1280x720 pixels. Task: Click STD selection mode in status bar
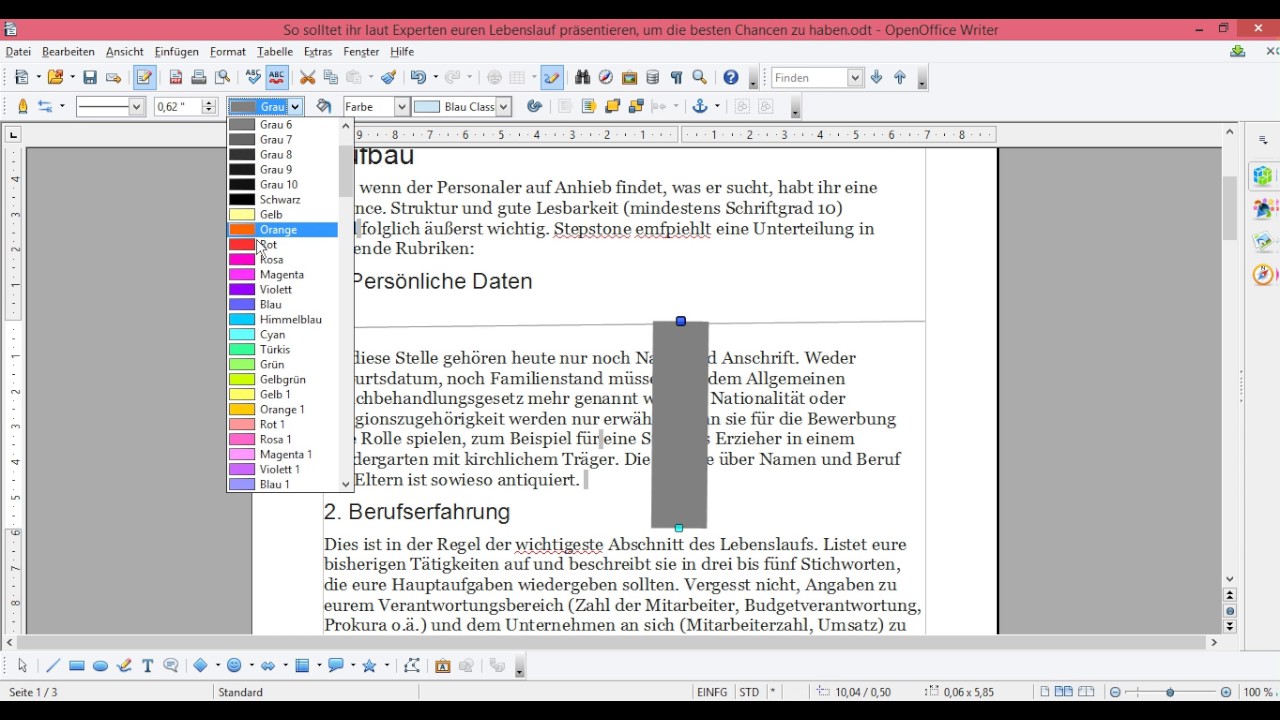pos(749,692)
